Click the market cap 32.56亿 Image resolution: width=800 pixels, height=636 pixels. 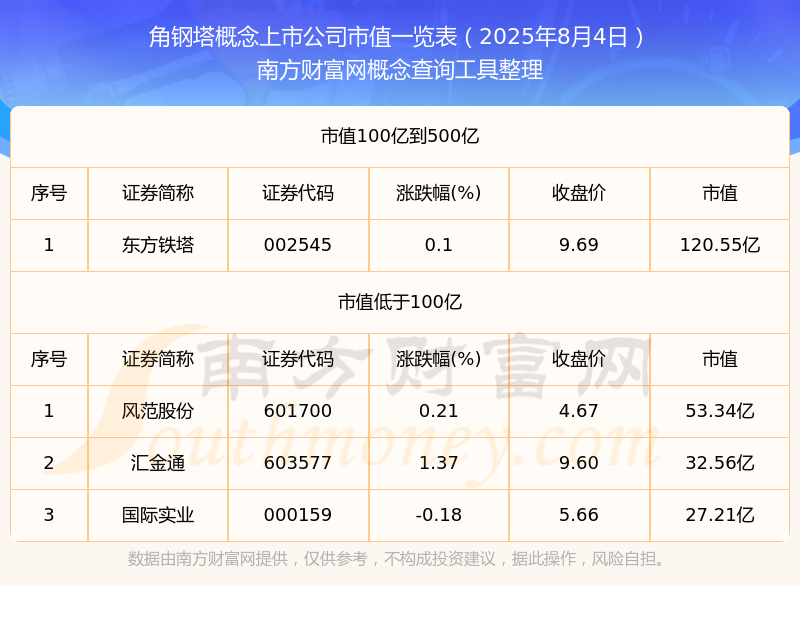click(x=720, y=463)
